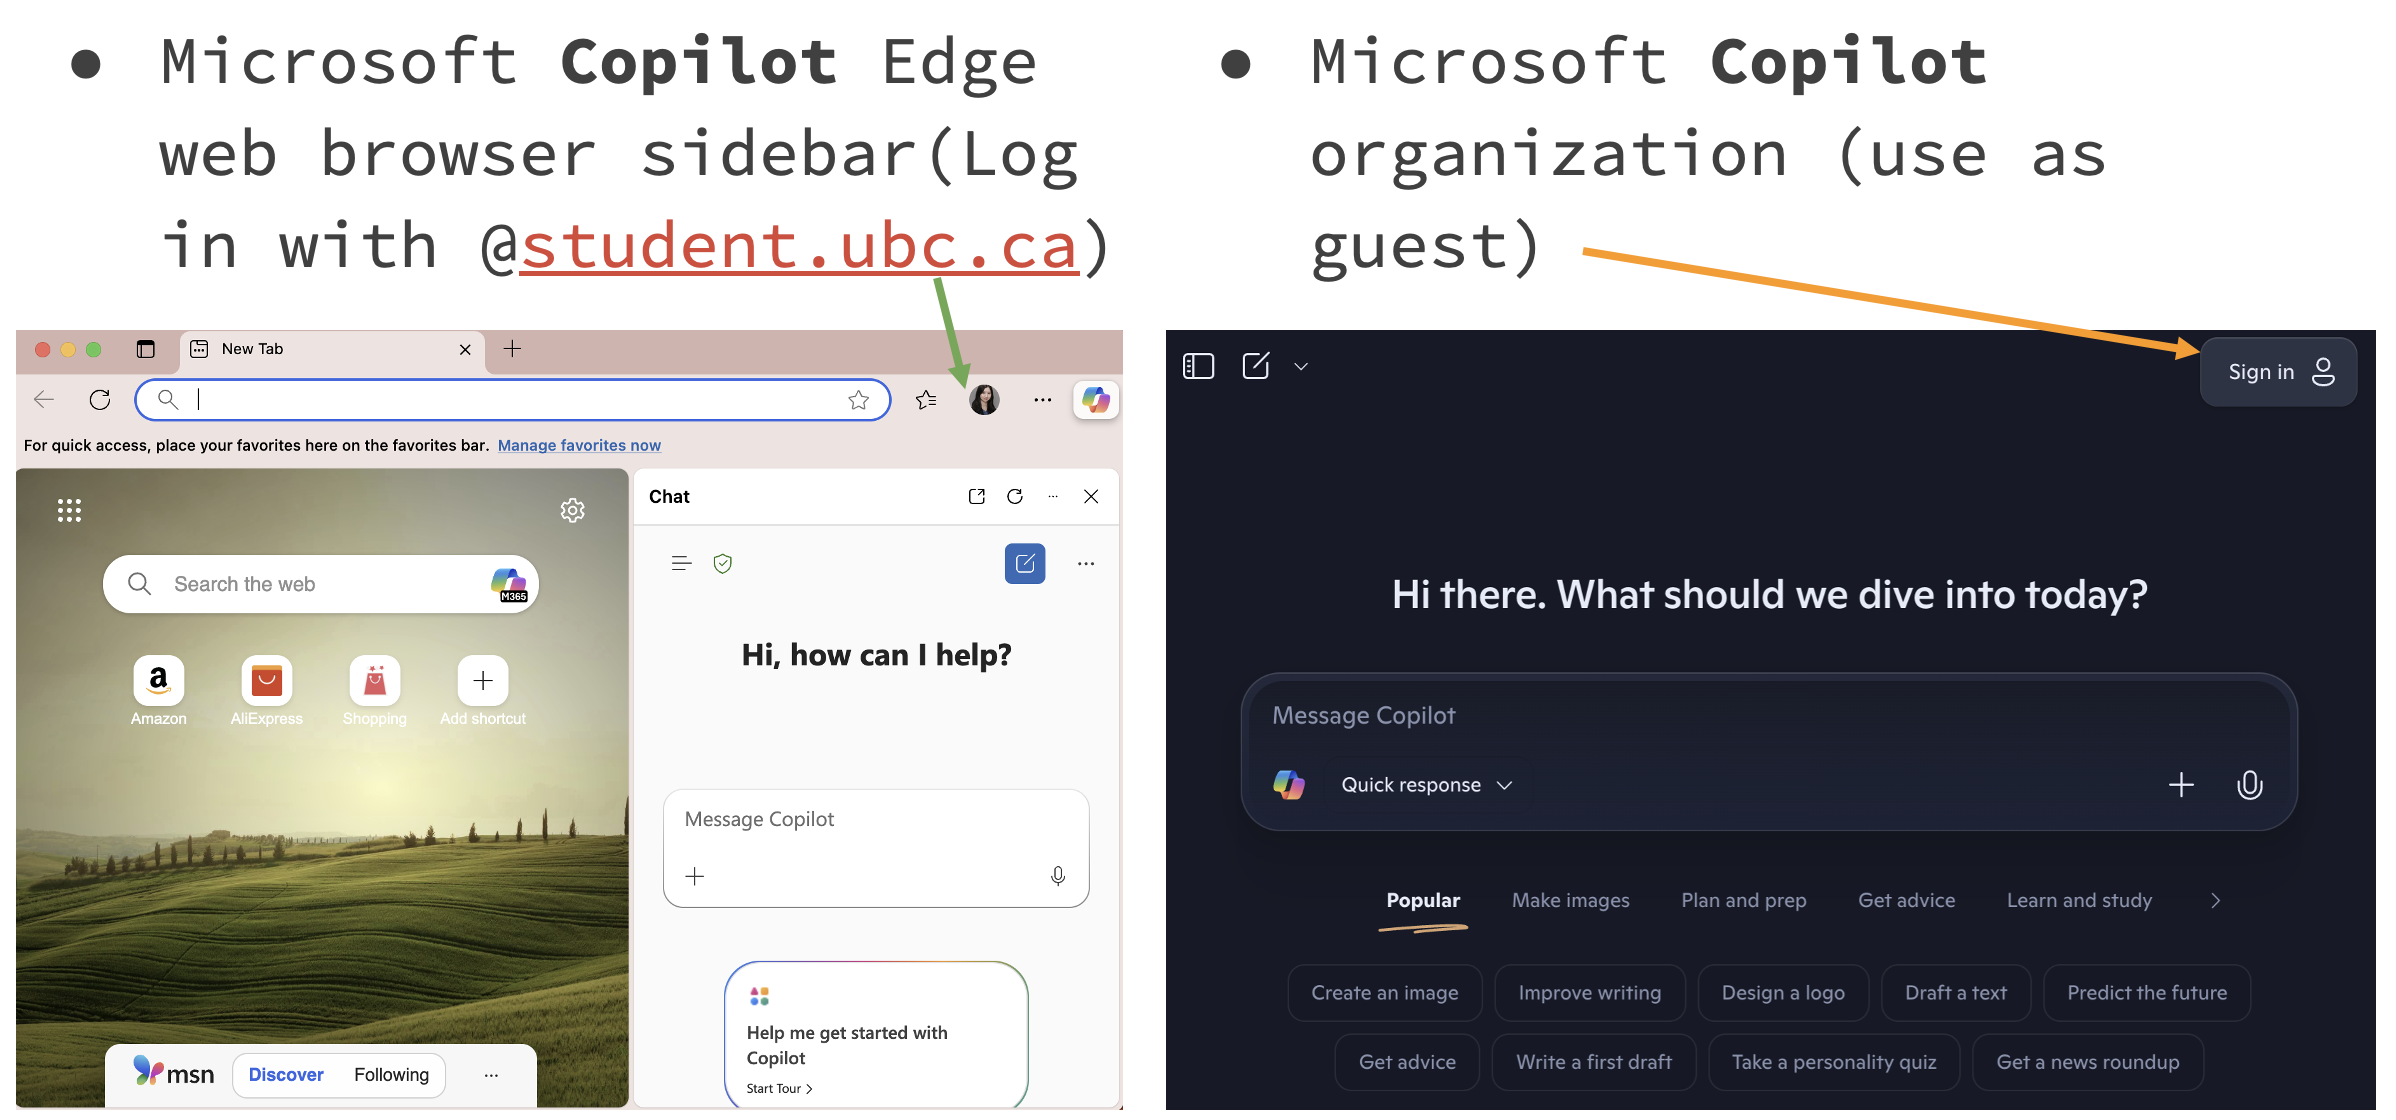Open the apps grid launcher
The width and height of the screenshot is (2396, 1120).
tap(69, 511)
